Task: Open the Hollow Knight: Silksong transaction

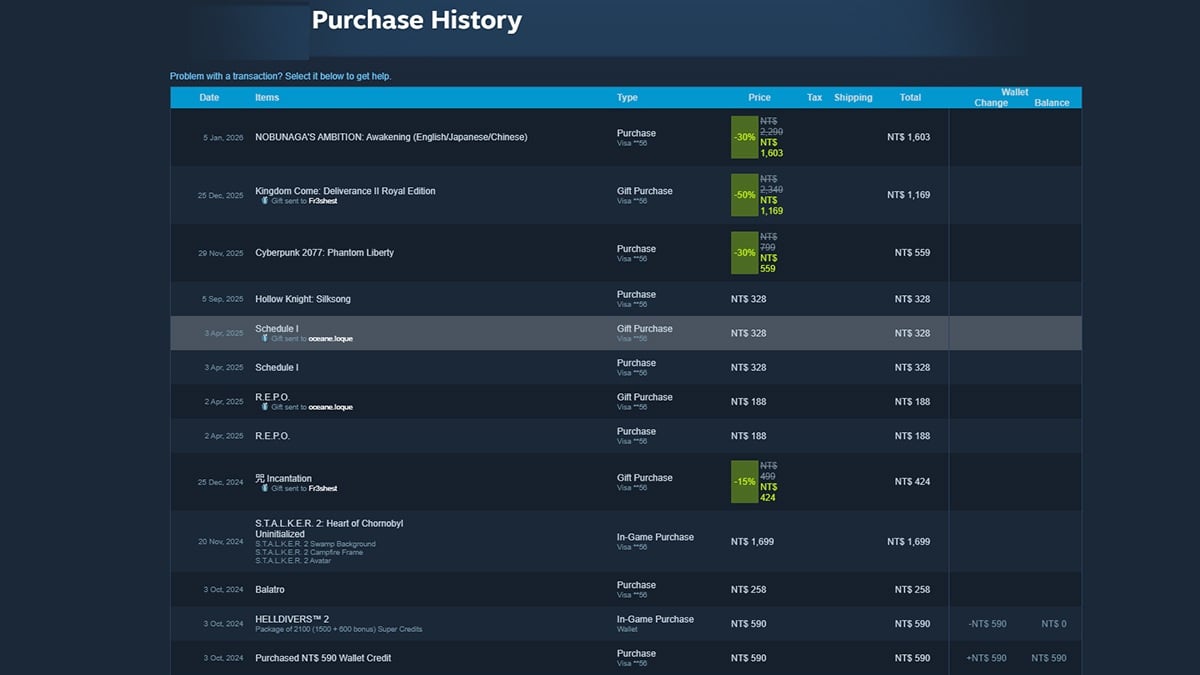Action: tap(303, 299)
